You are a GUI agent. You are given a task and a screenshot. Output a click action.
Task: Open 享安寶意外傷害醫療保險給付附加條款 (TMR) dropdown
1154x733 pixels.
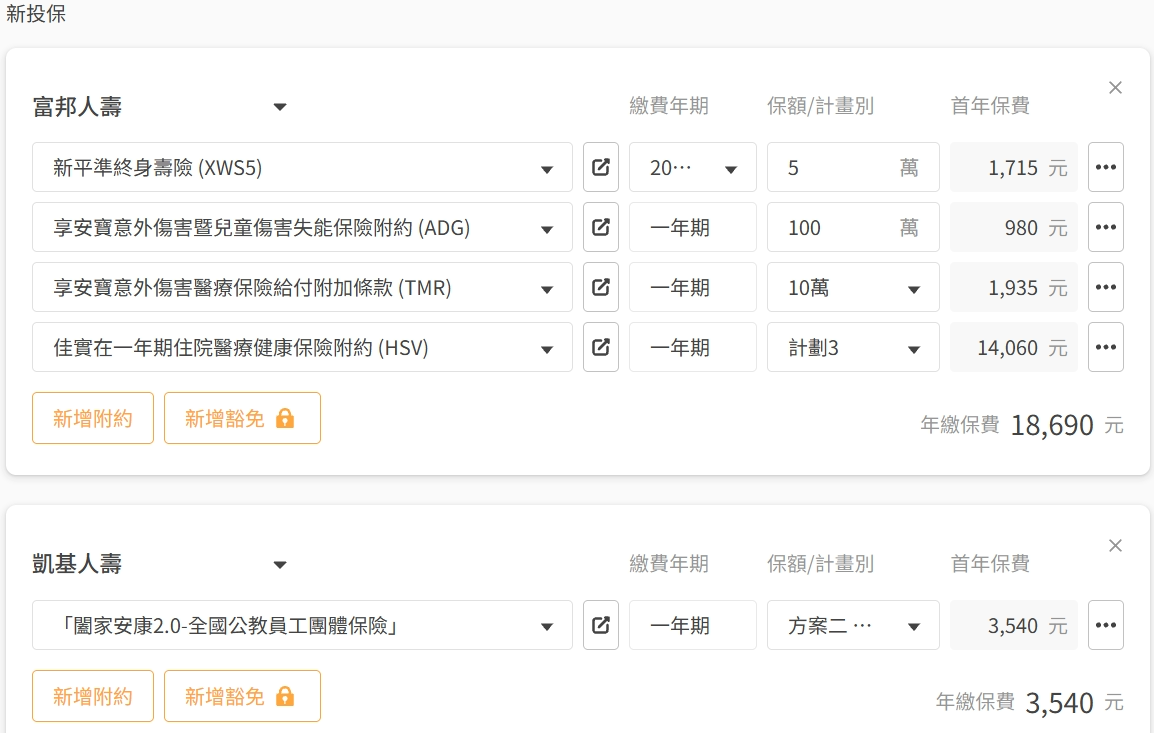tap(302, 287)
